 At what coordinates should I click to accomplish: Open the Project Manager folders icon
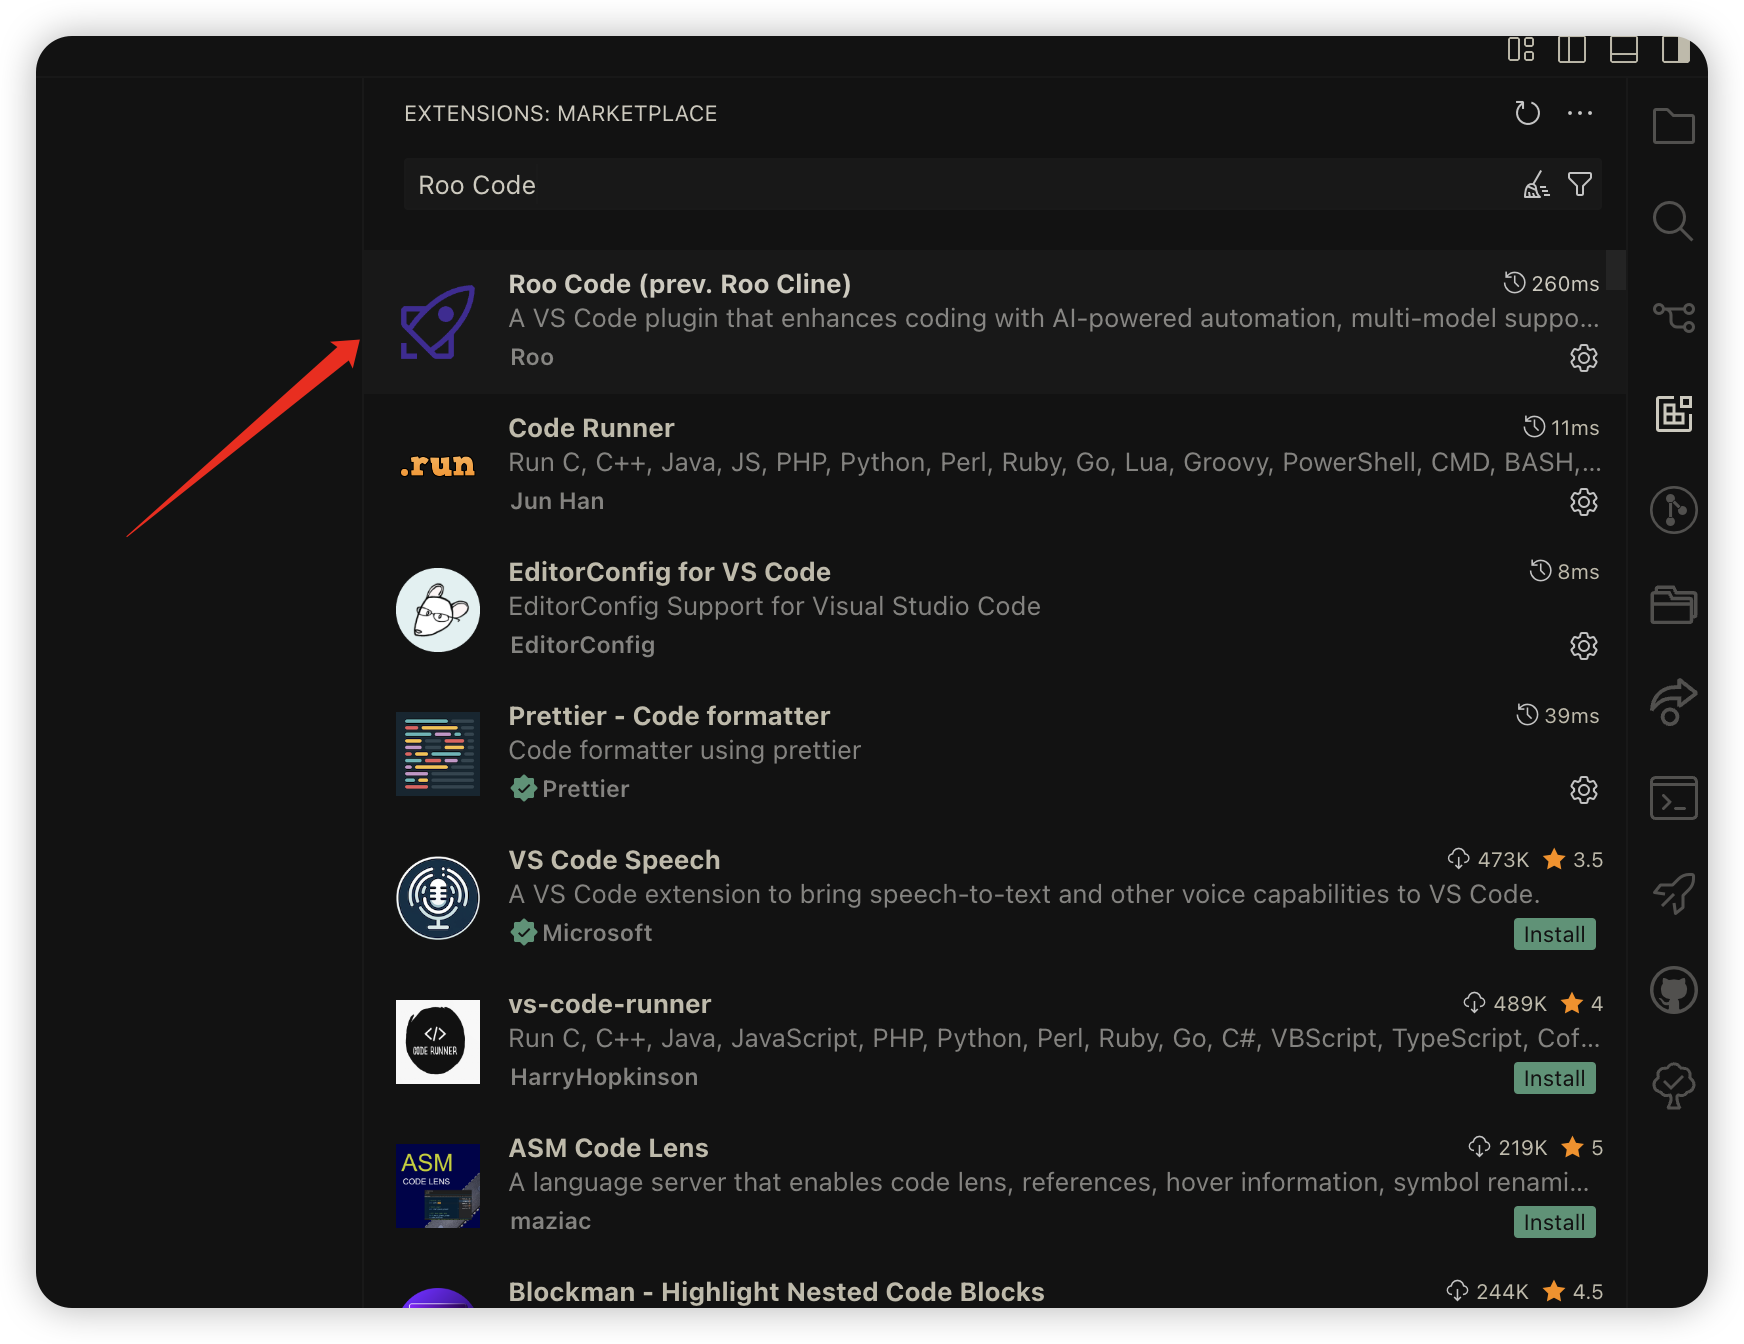pos(1673,605)
